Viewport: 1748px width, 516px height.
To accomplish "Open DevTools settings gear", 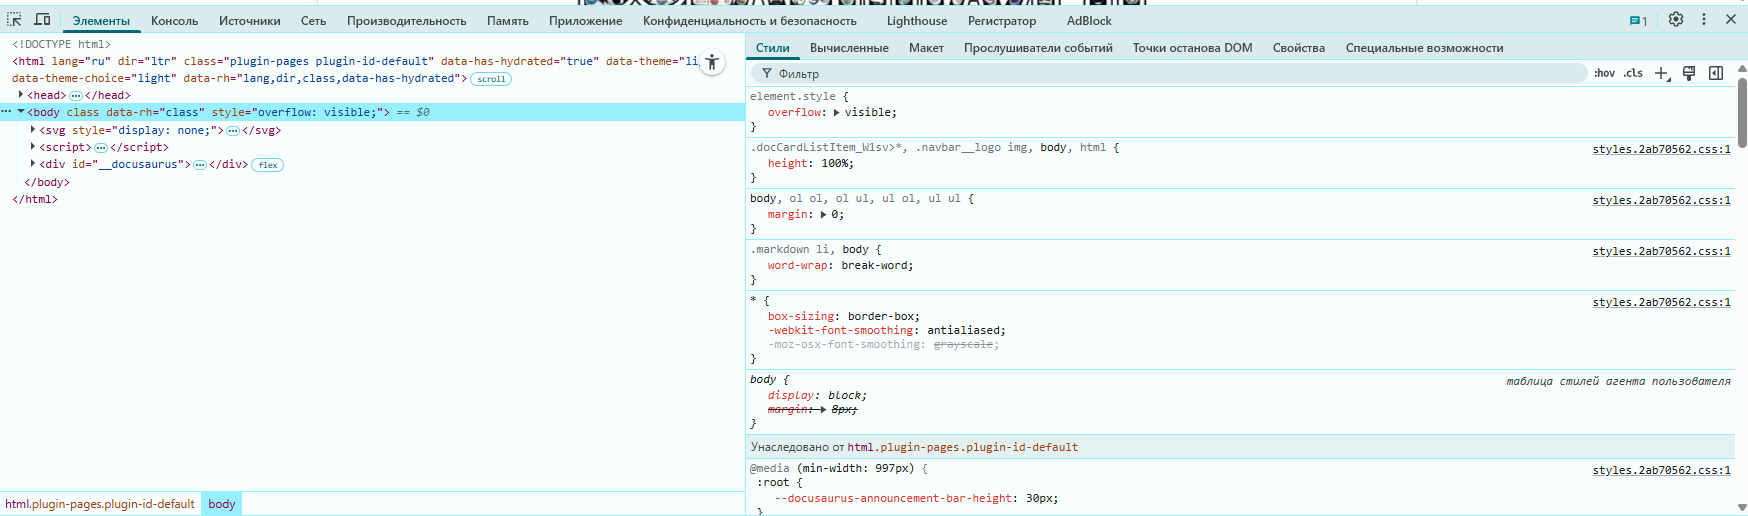I will point(1676,20).
